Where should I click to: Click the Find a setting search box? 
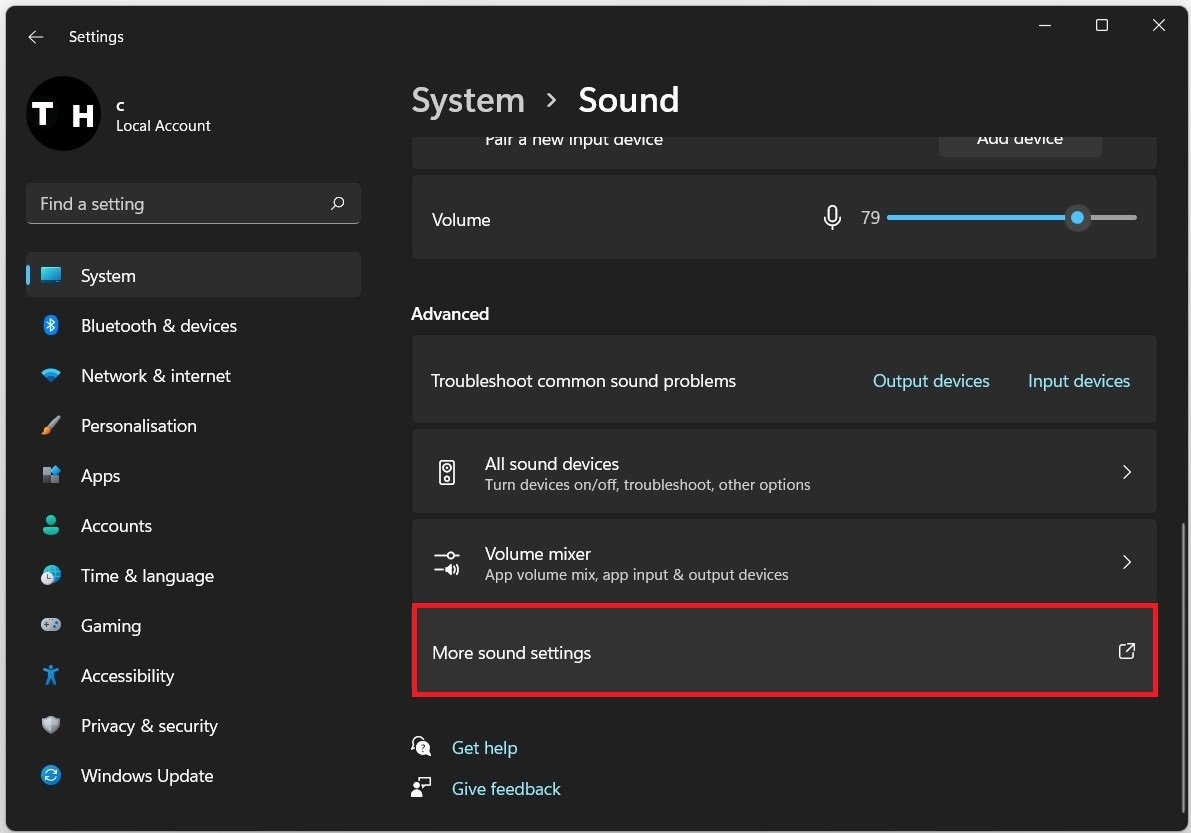tap(180, 204)
